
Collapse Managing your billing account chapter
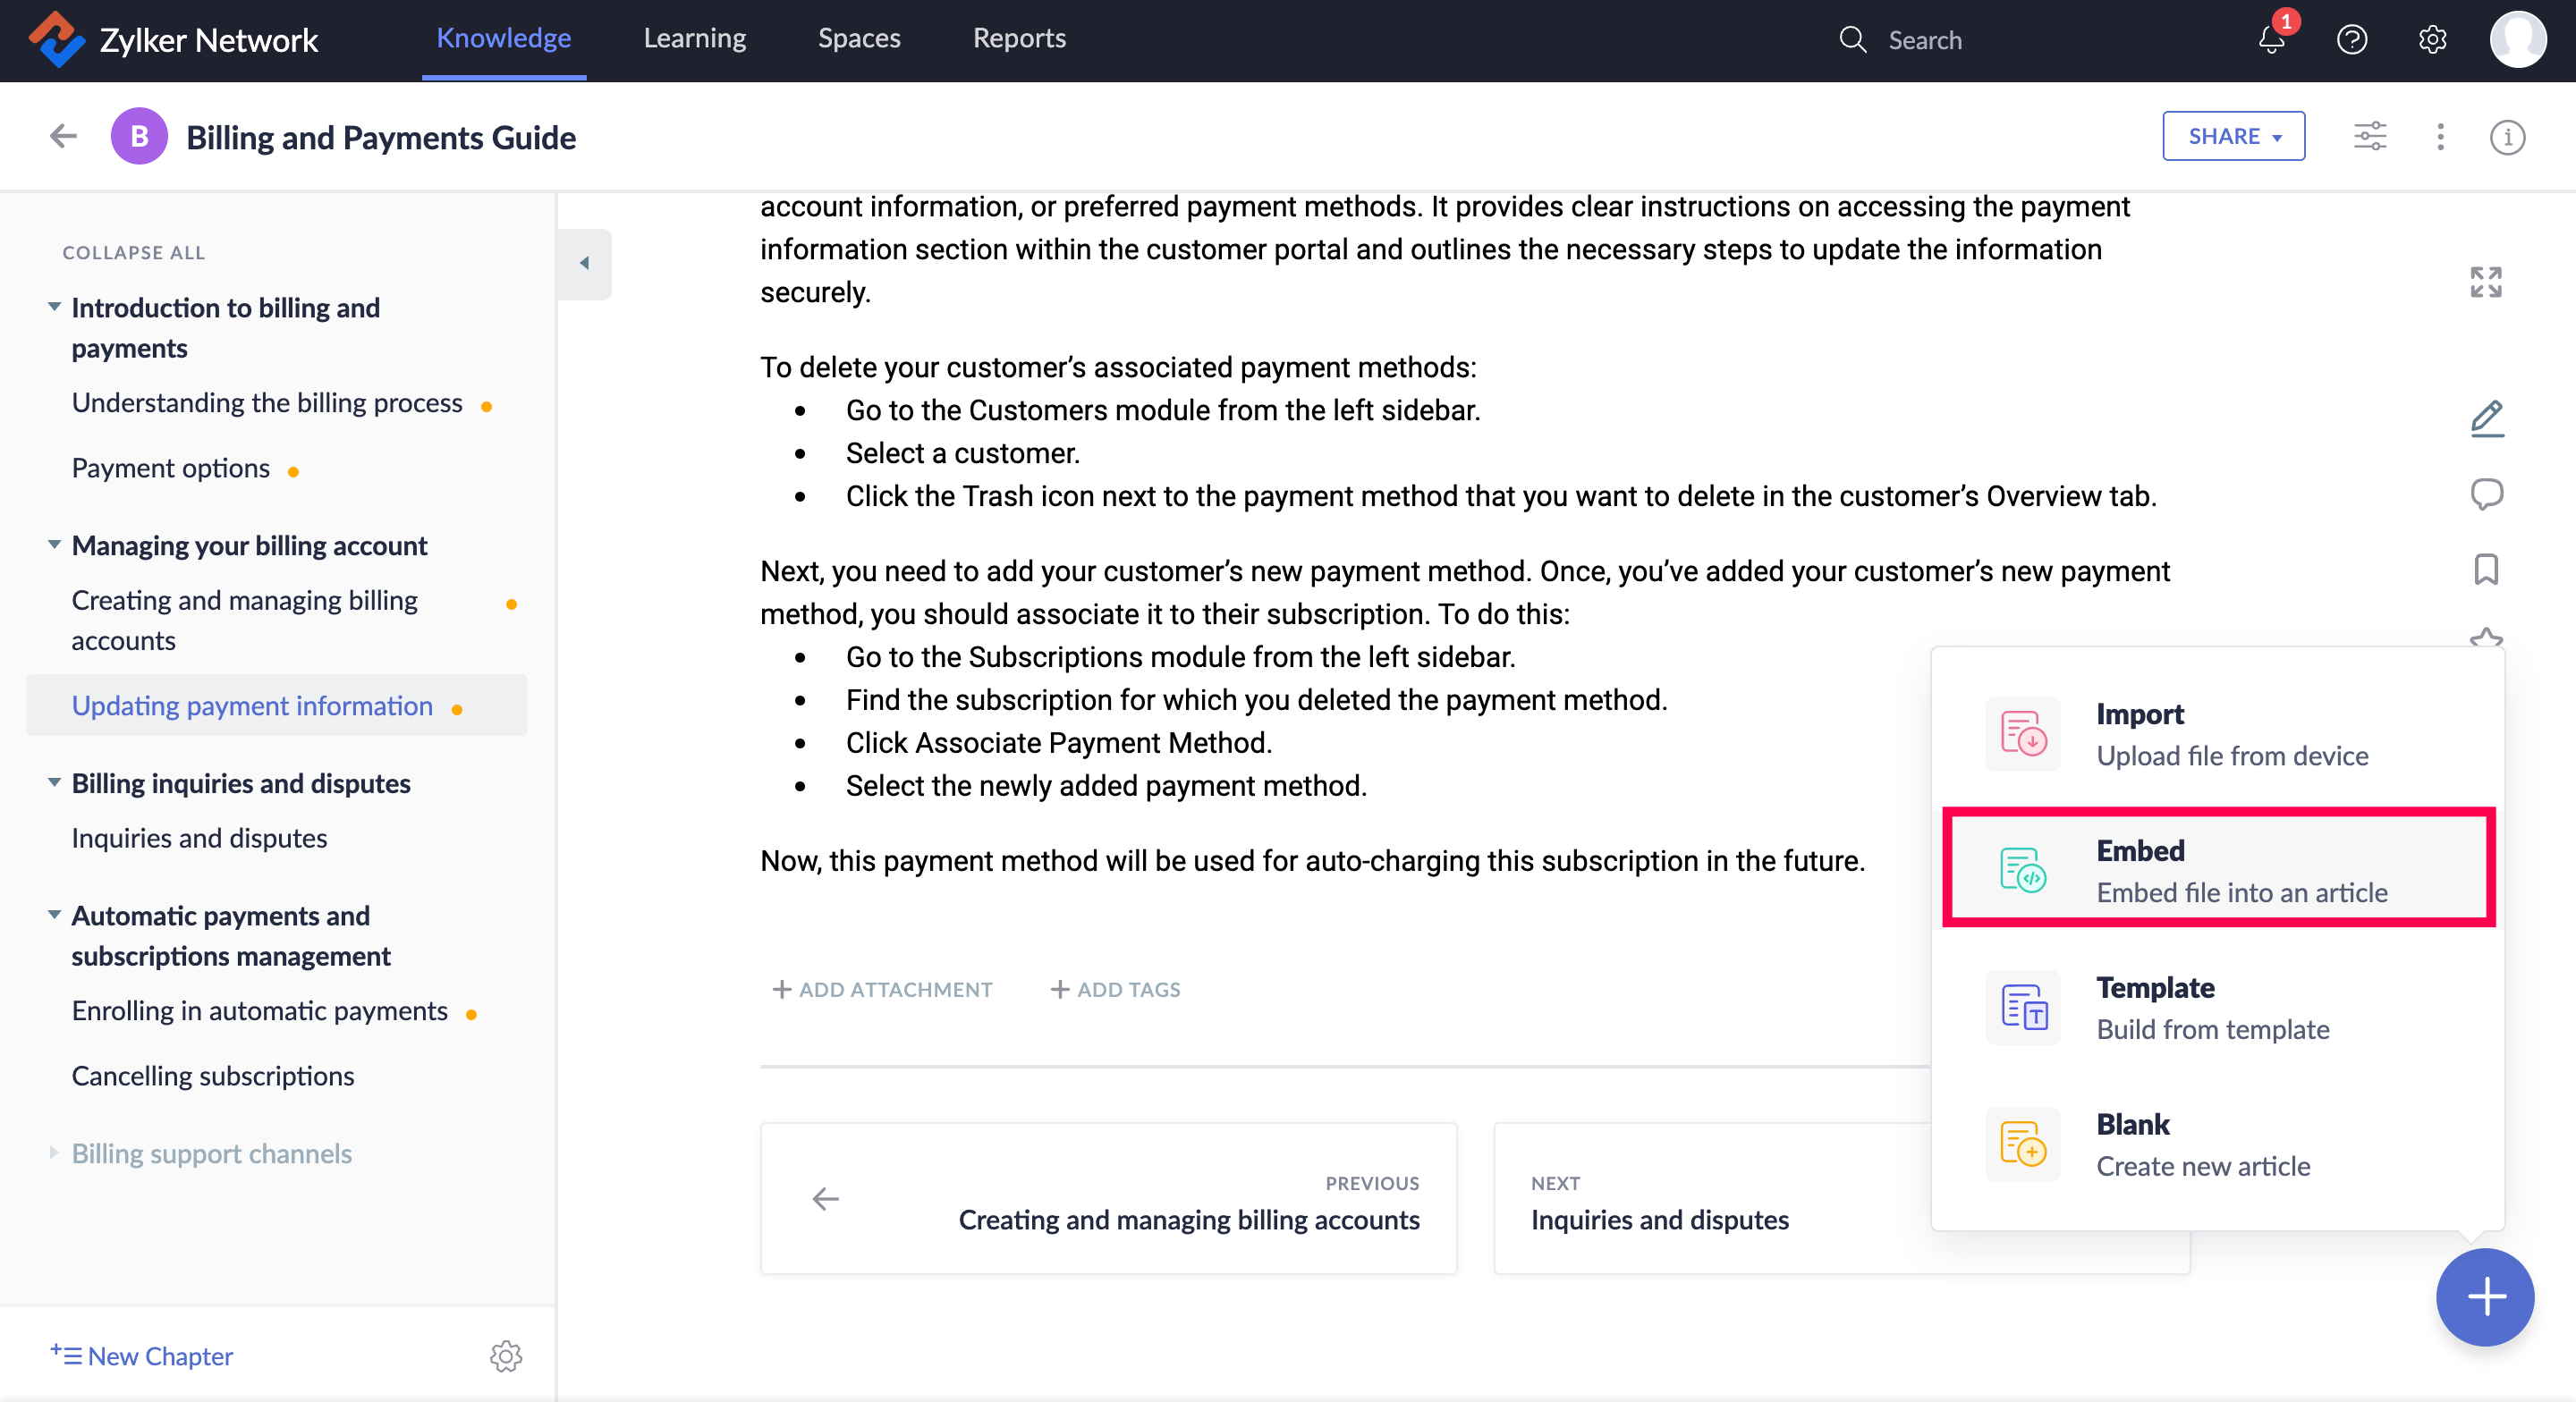pos(54,545)
